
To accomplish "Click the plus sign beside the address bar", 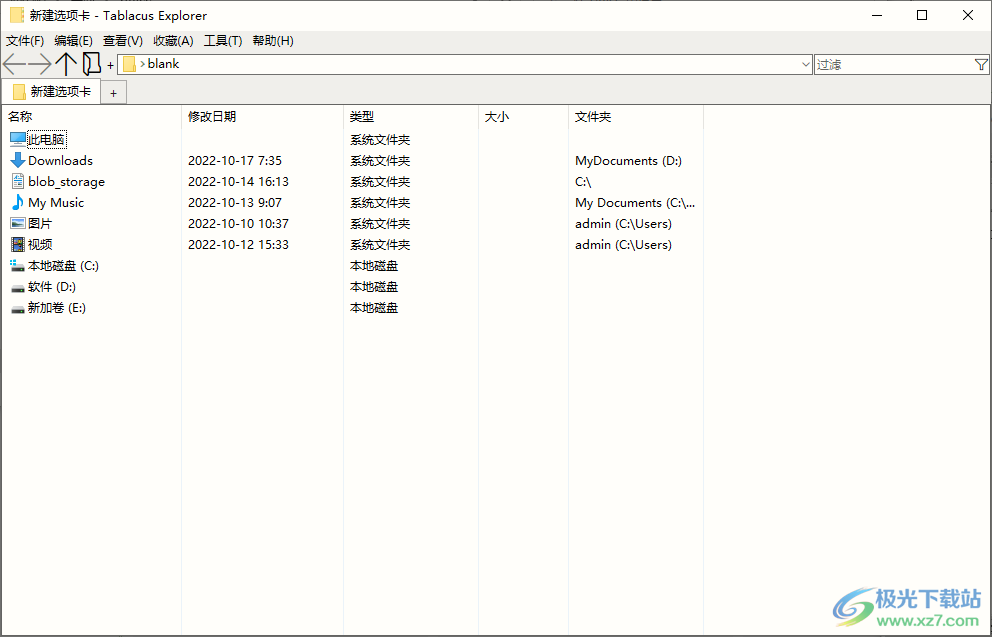I will tap(110, 65).
